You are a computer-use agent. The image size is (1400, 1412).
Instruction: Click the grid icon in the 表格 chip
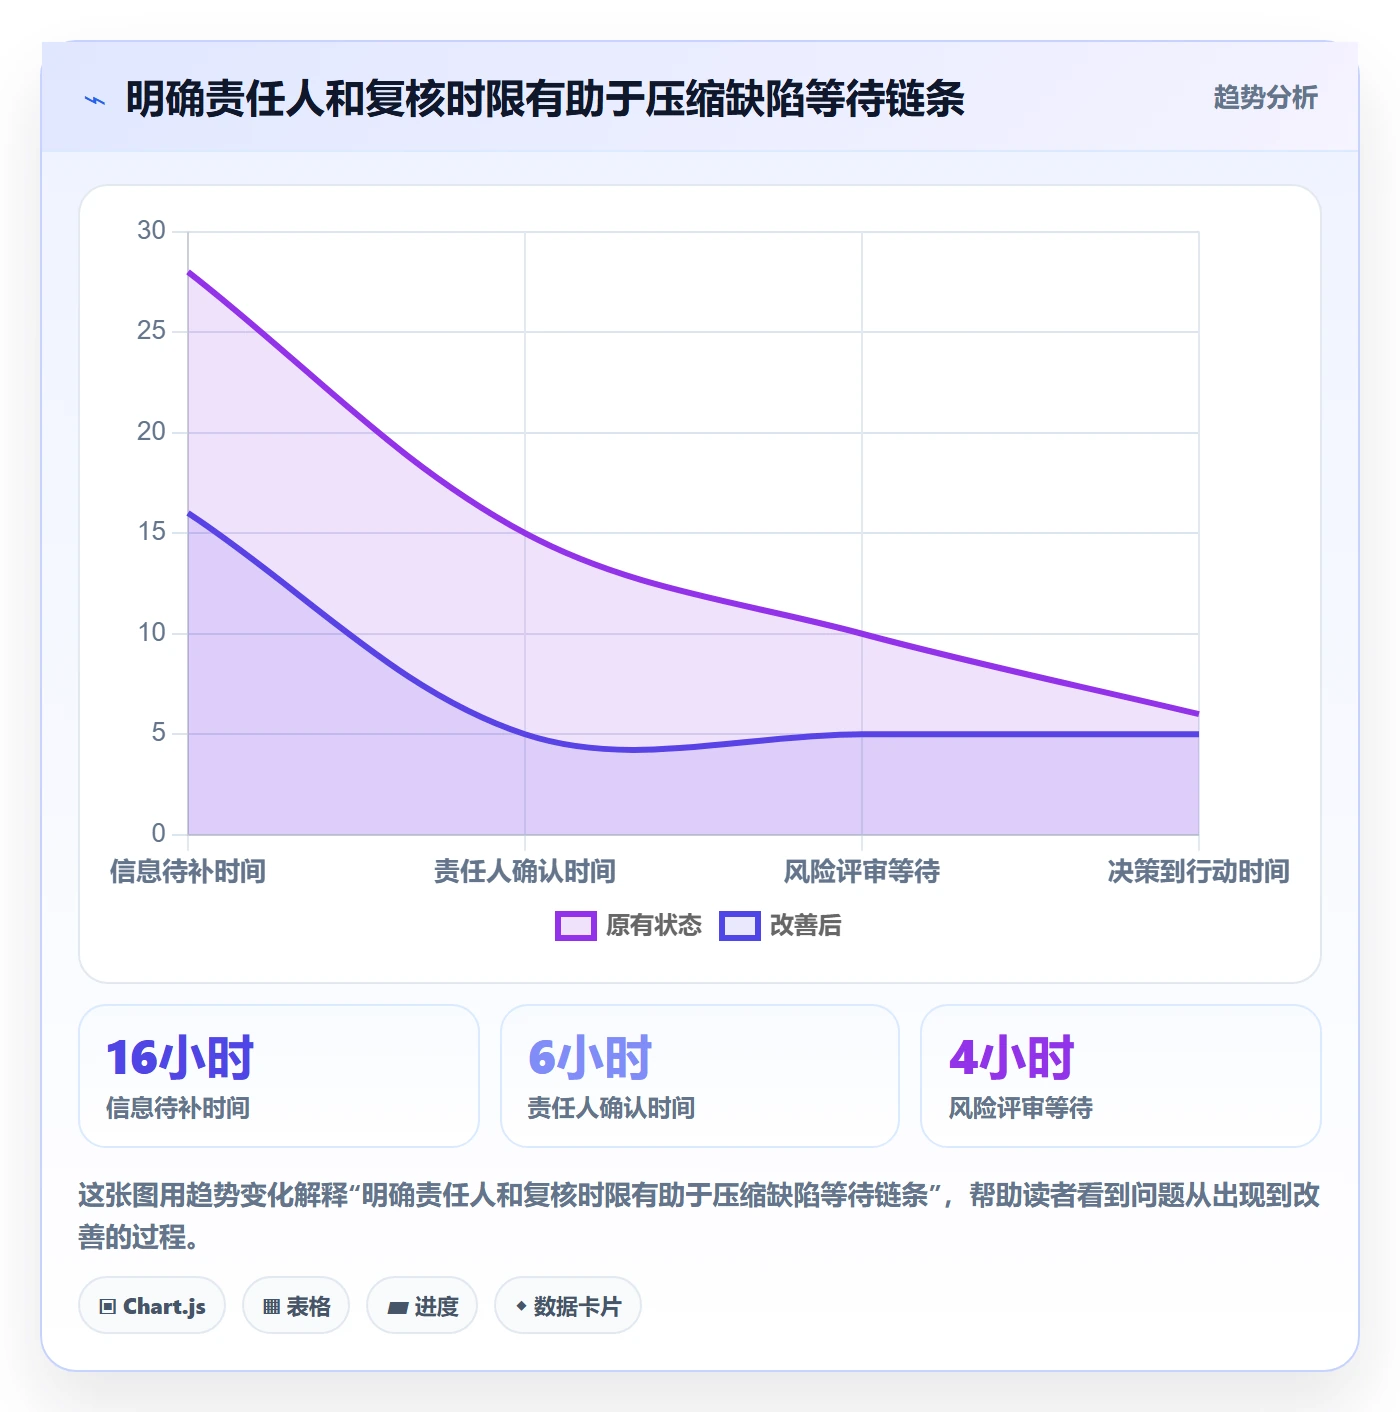(x=271, y=1307)
